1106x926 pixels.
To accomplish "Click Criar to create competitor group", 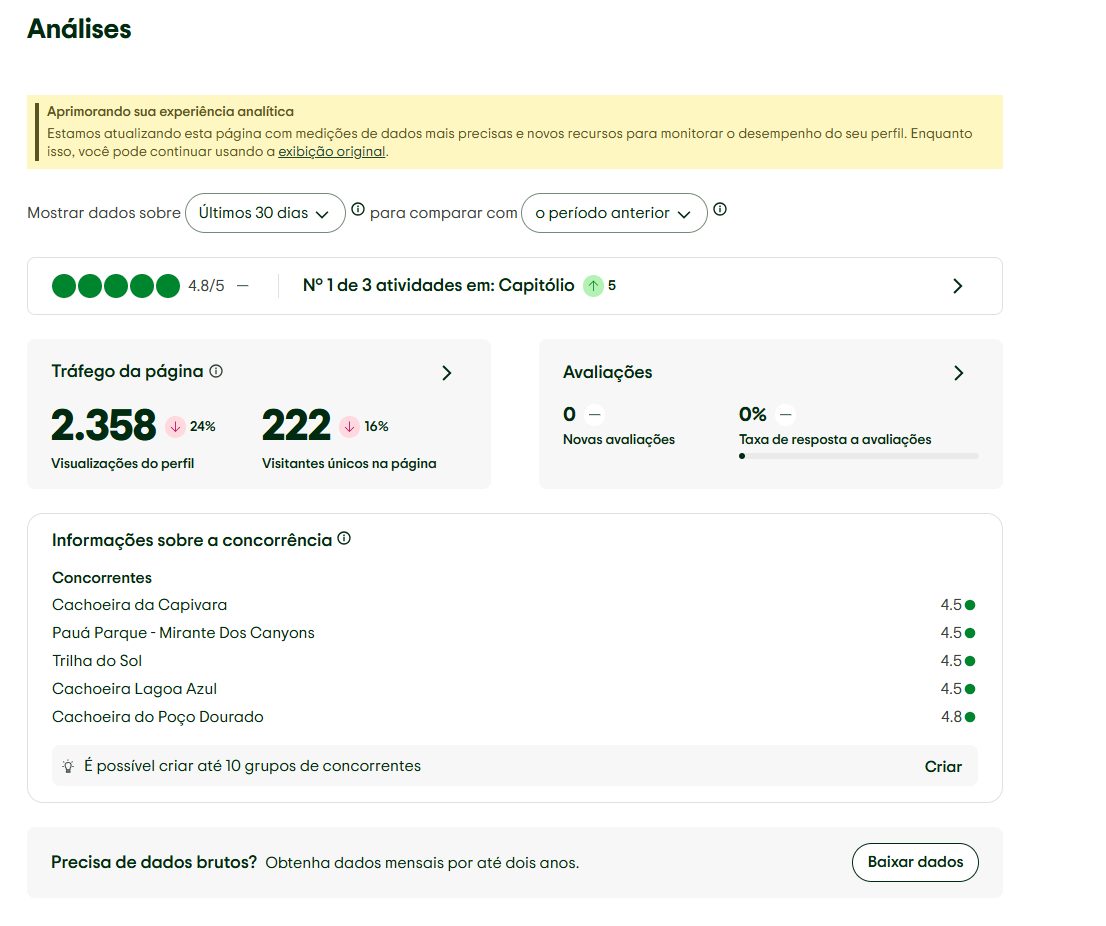I will 942,767.
